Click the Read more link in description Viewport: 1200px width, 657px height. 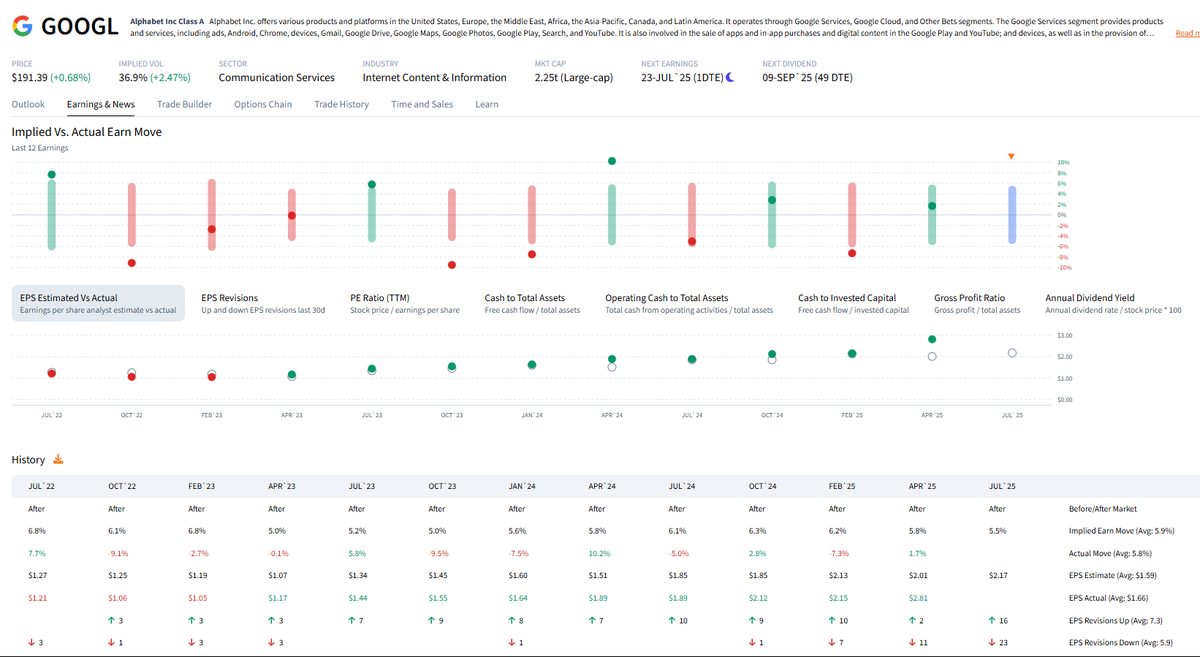click(1188, 33)
